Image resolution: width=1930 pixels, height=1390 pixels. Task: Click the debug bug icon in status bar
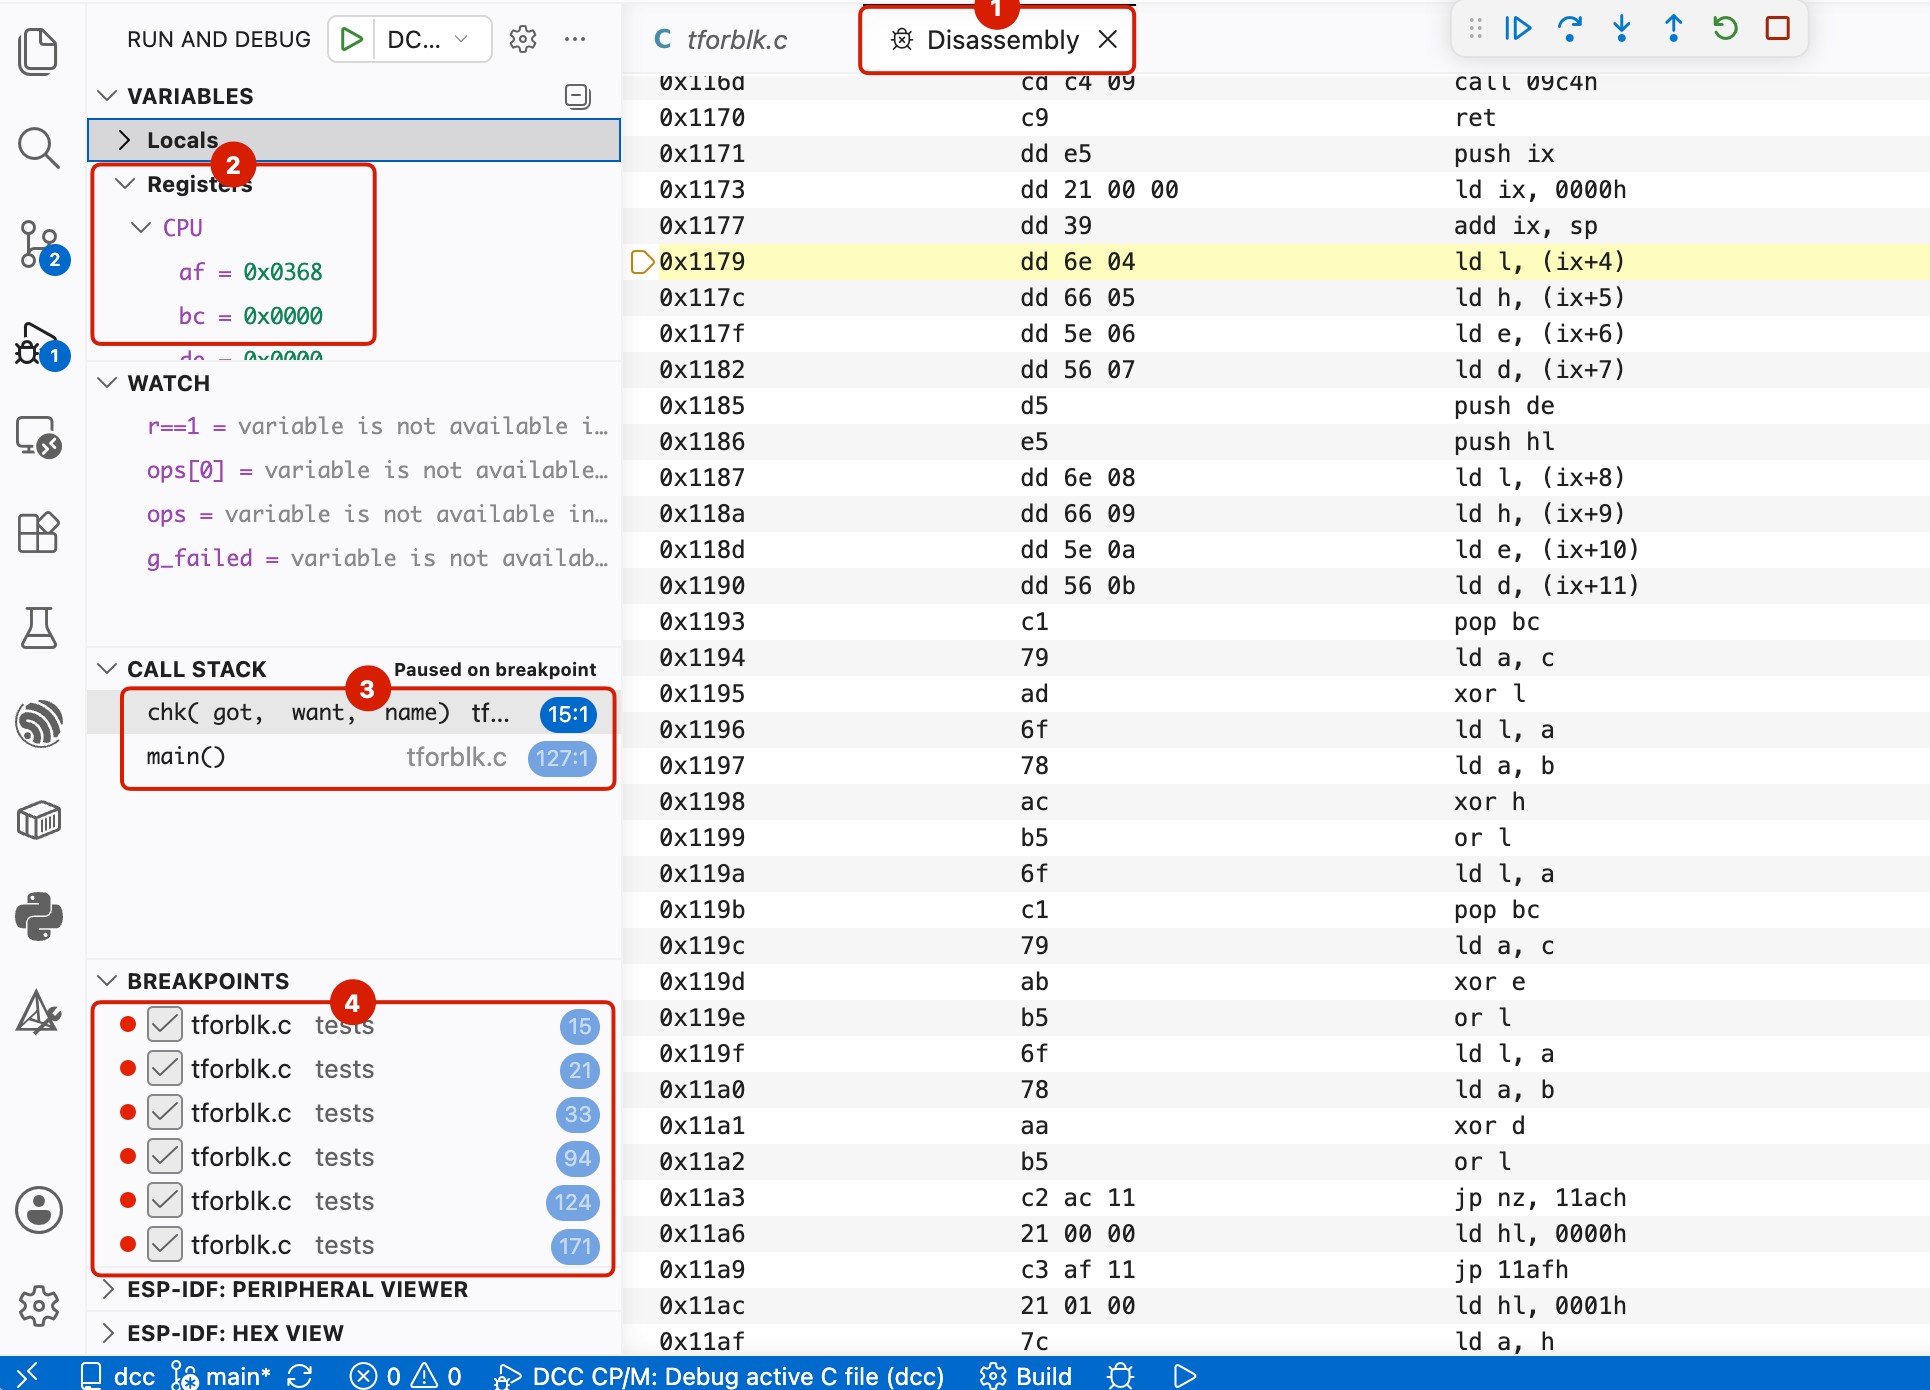click(1121, 1376)
